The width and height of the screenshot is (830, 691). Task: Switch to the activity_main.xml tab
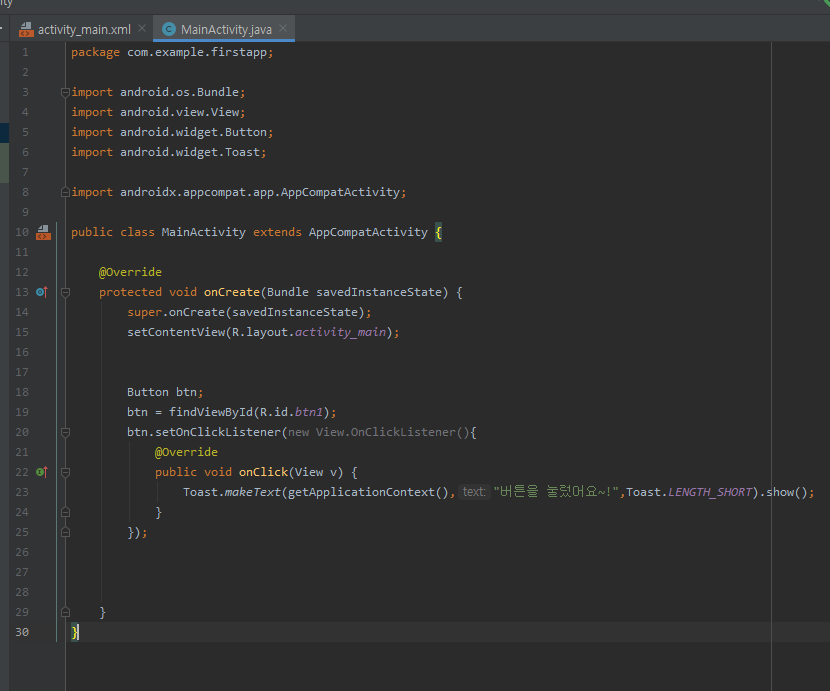click(84, 29)
